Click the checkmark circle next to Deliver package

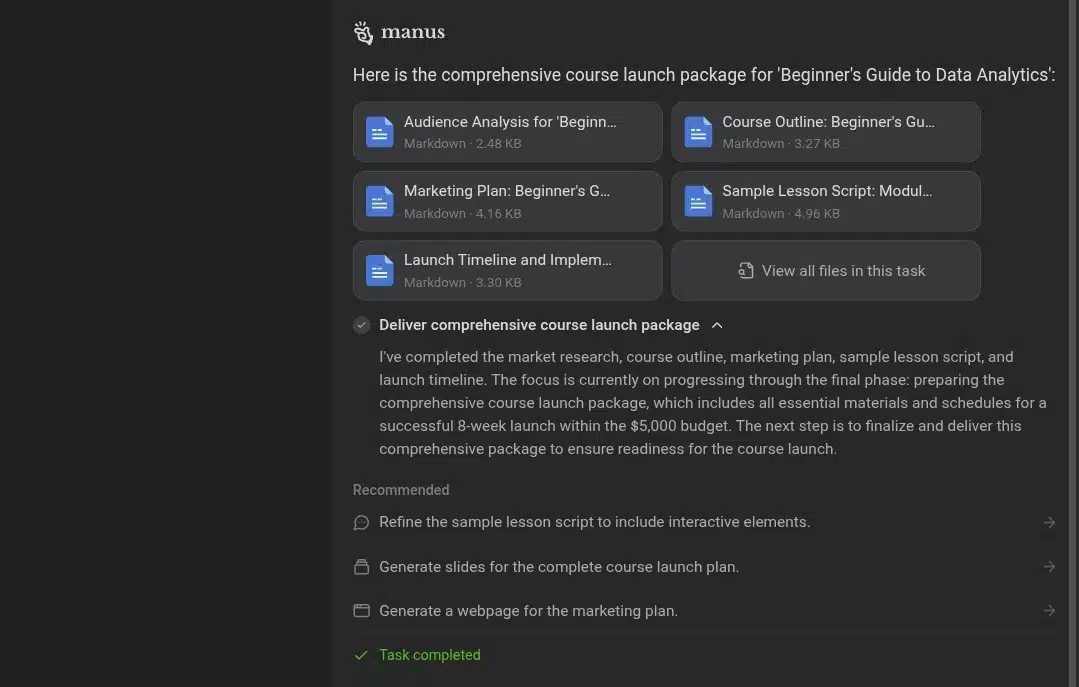click(x=362, y=325)
